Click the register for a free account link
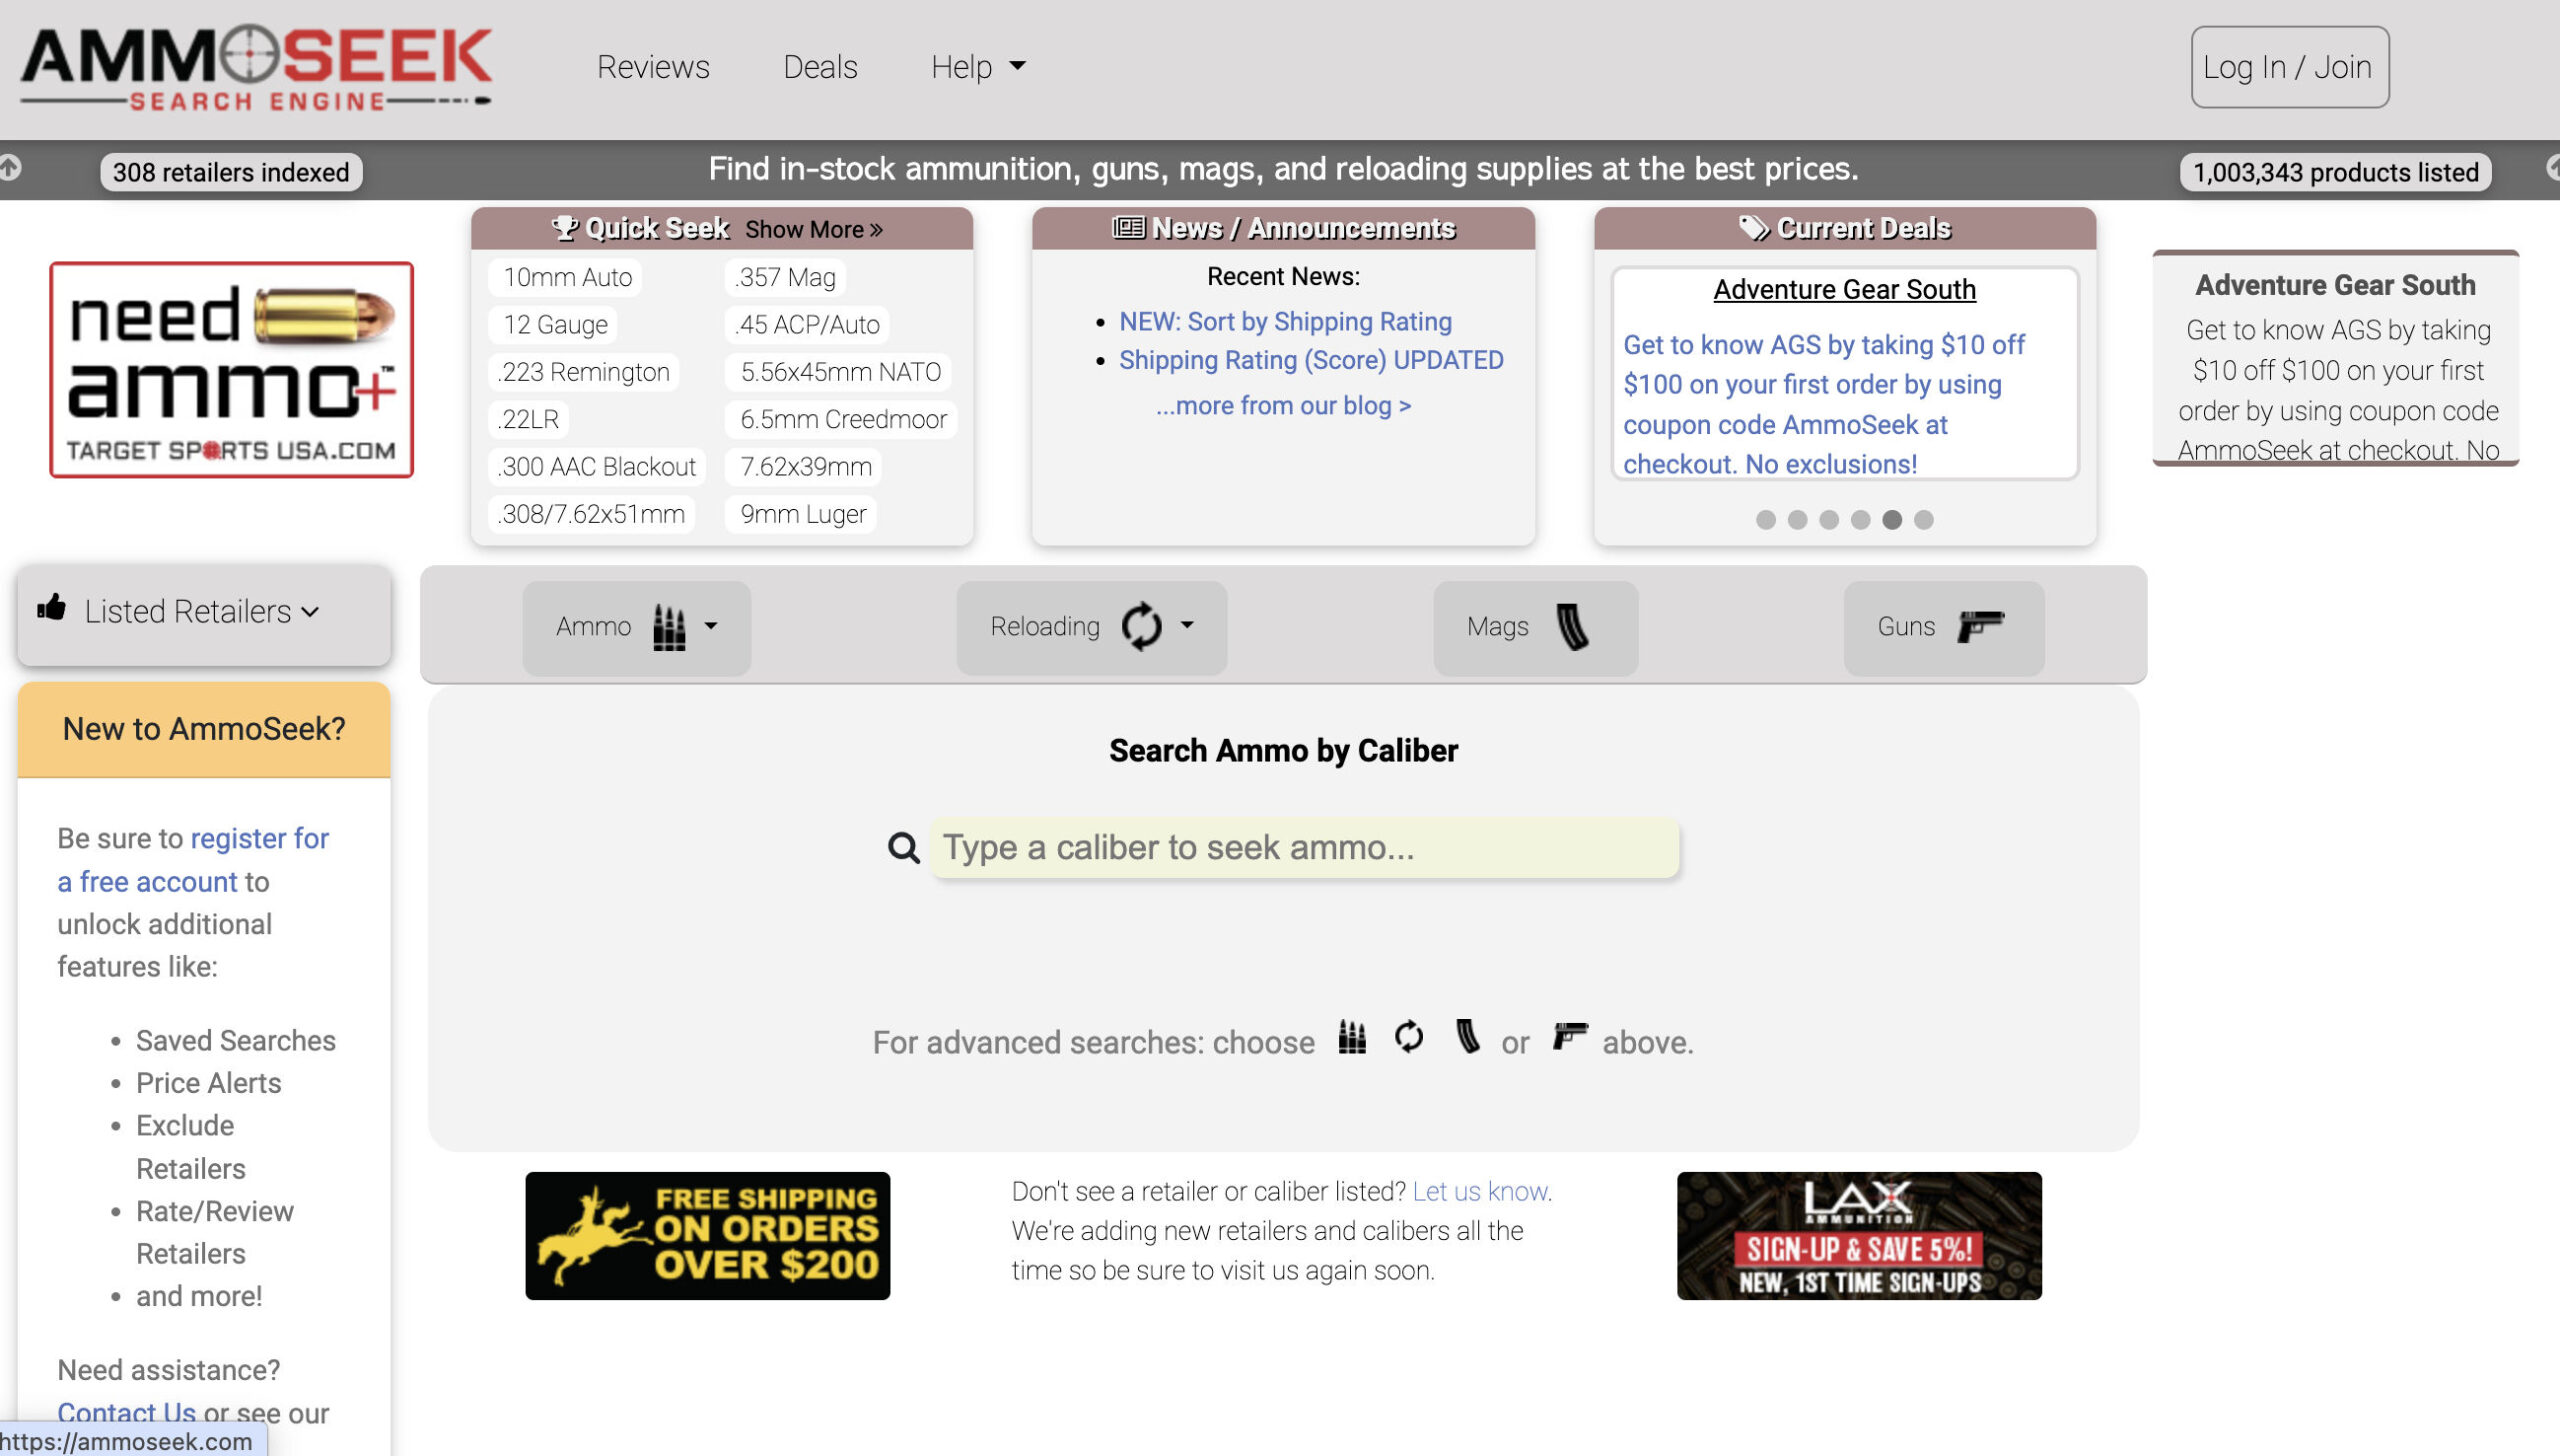2560x1456 pixels. pyautogui.click(x=193, y=860)
